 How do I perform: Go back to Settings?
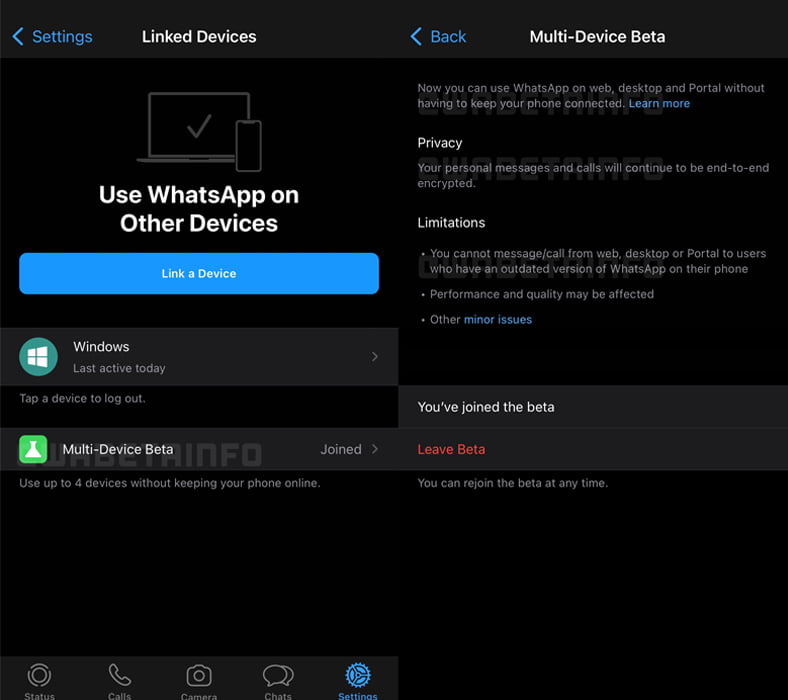pyautogui.click(x=52, y=36)
